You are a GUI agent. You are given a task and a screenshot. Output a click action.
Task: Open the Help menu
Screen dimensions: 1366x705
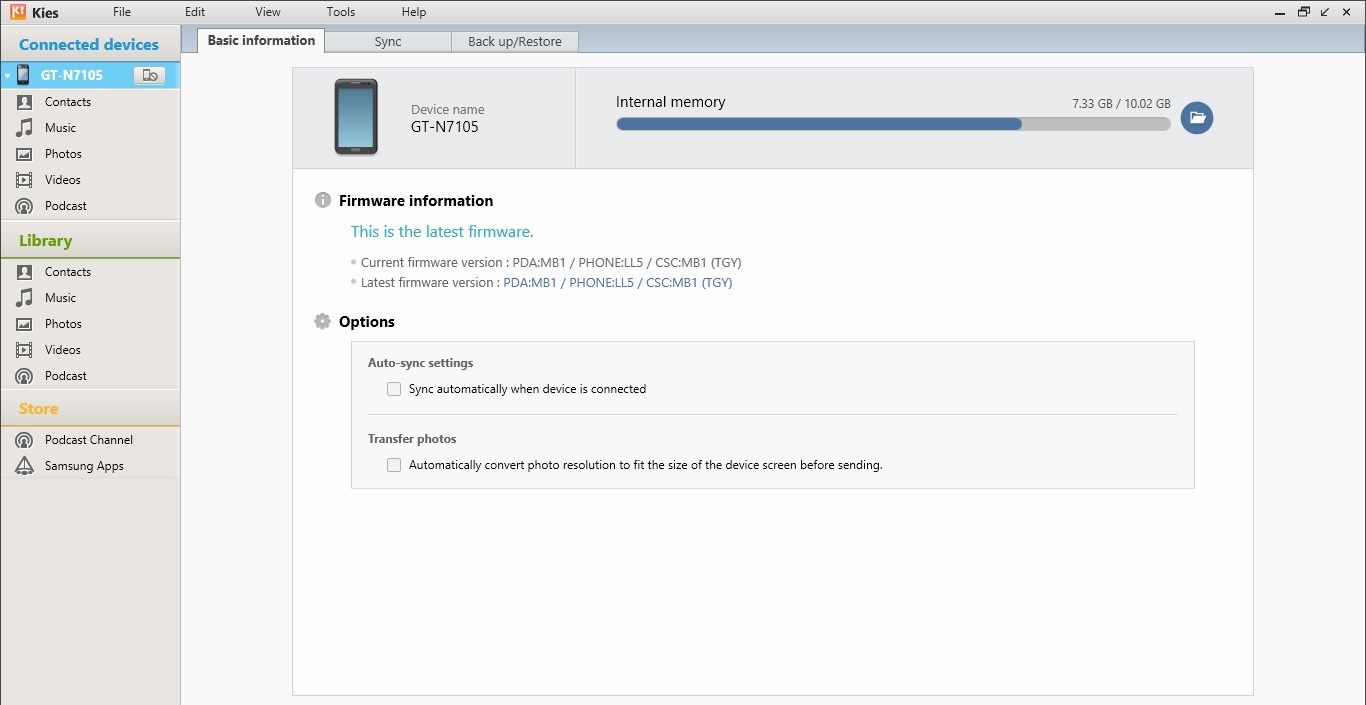tap(414, 12)
